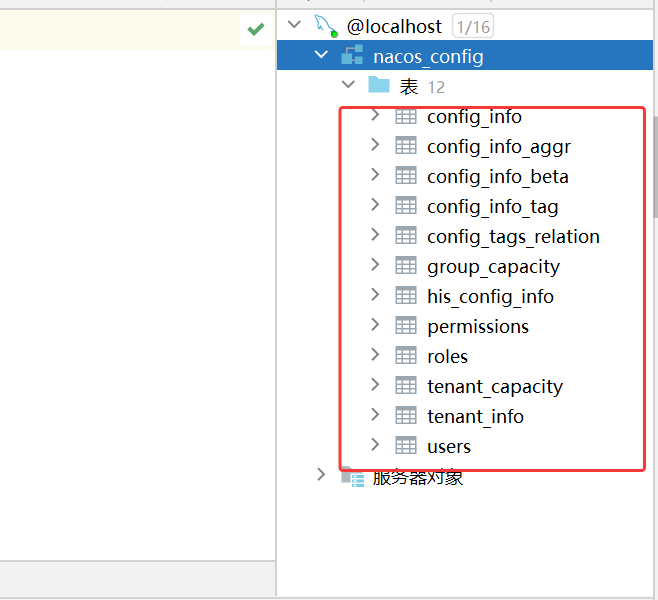The height and width of the screenshot is (600, 658).
Task: Collapse the 表 tables folder
Action: tap(348, 85)
